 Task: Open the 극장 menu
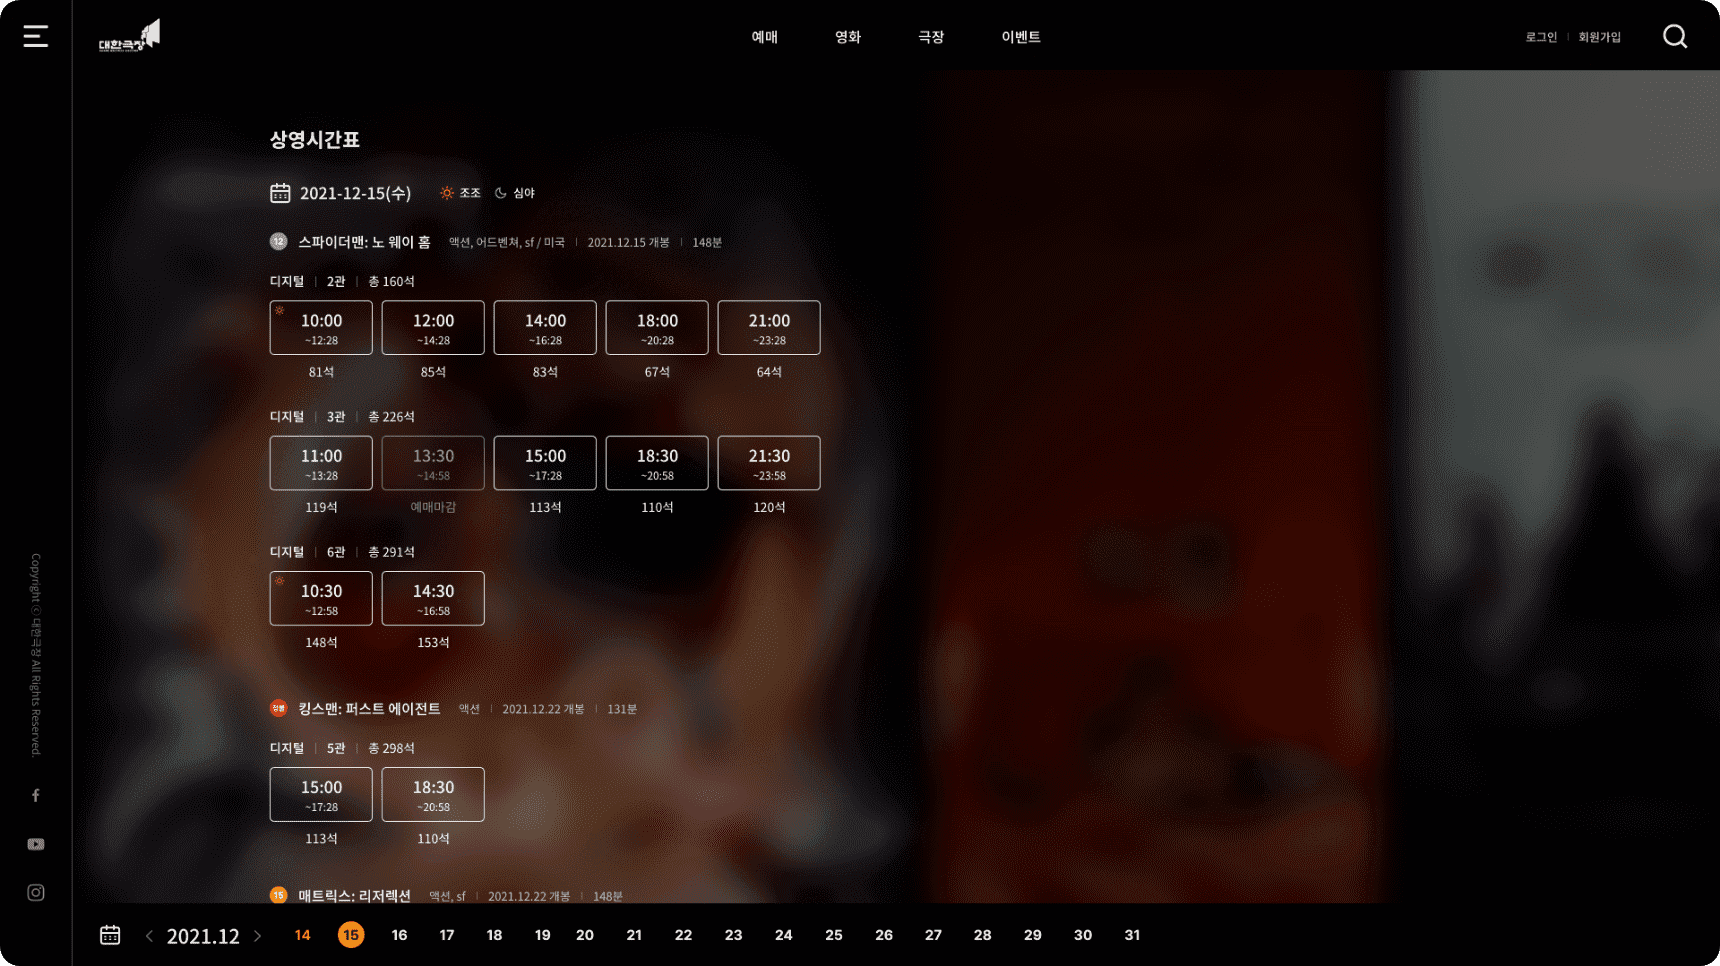[x=931, y=37]
